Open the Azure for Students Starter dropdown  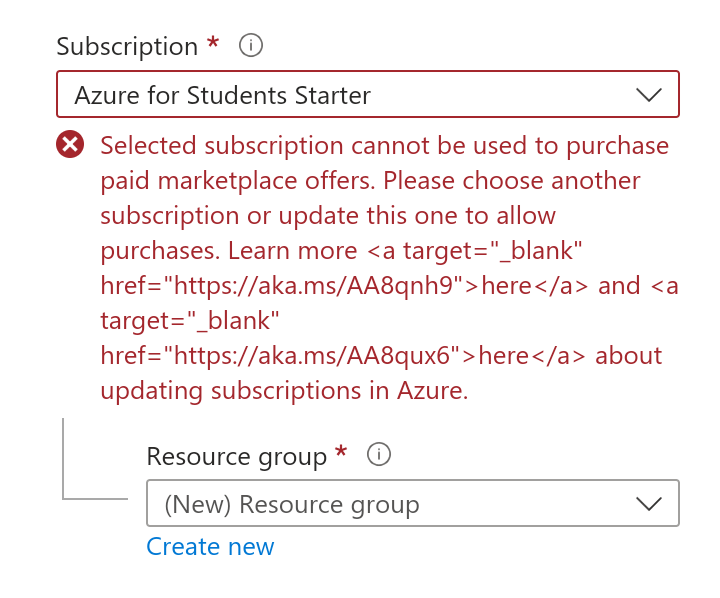tap(368, 94)
